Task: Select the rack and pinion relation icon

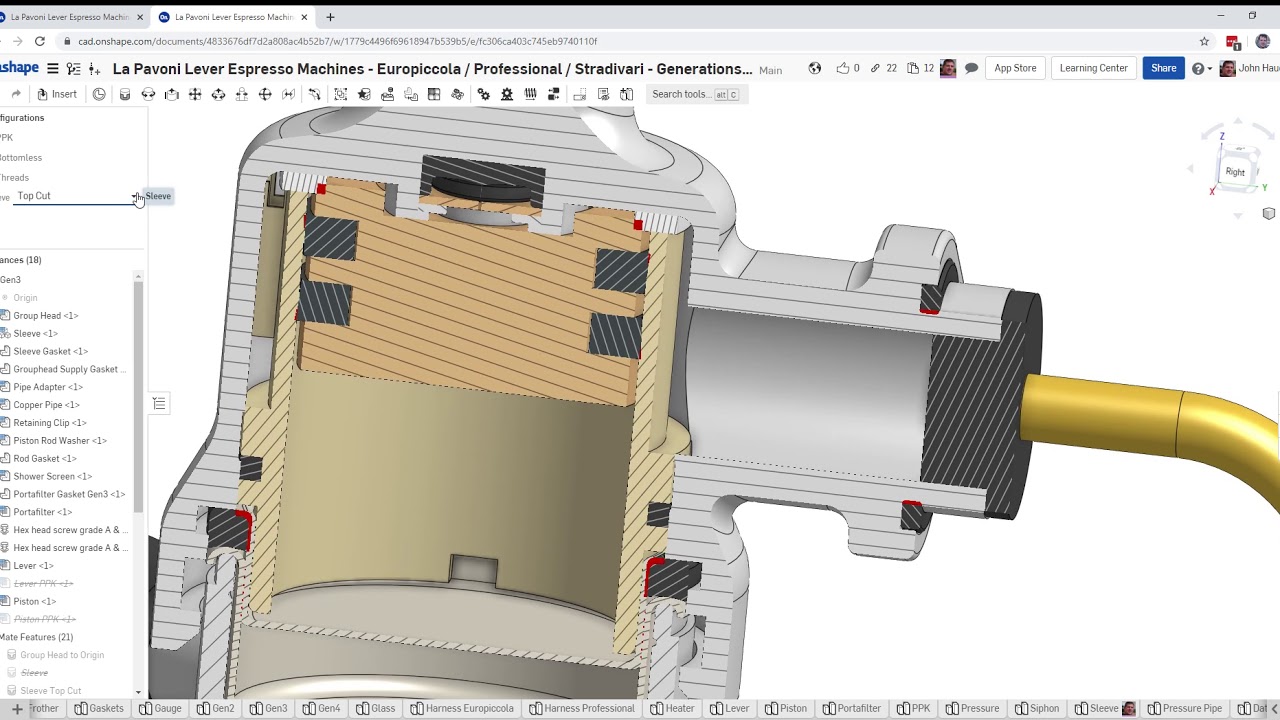Action: pyautogui.click(x=507, y=94)
